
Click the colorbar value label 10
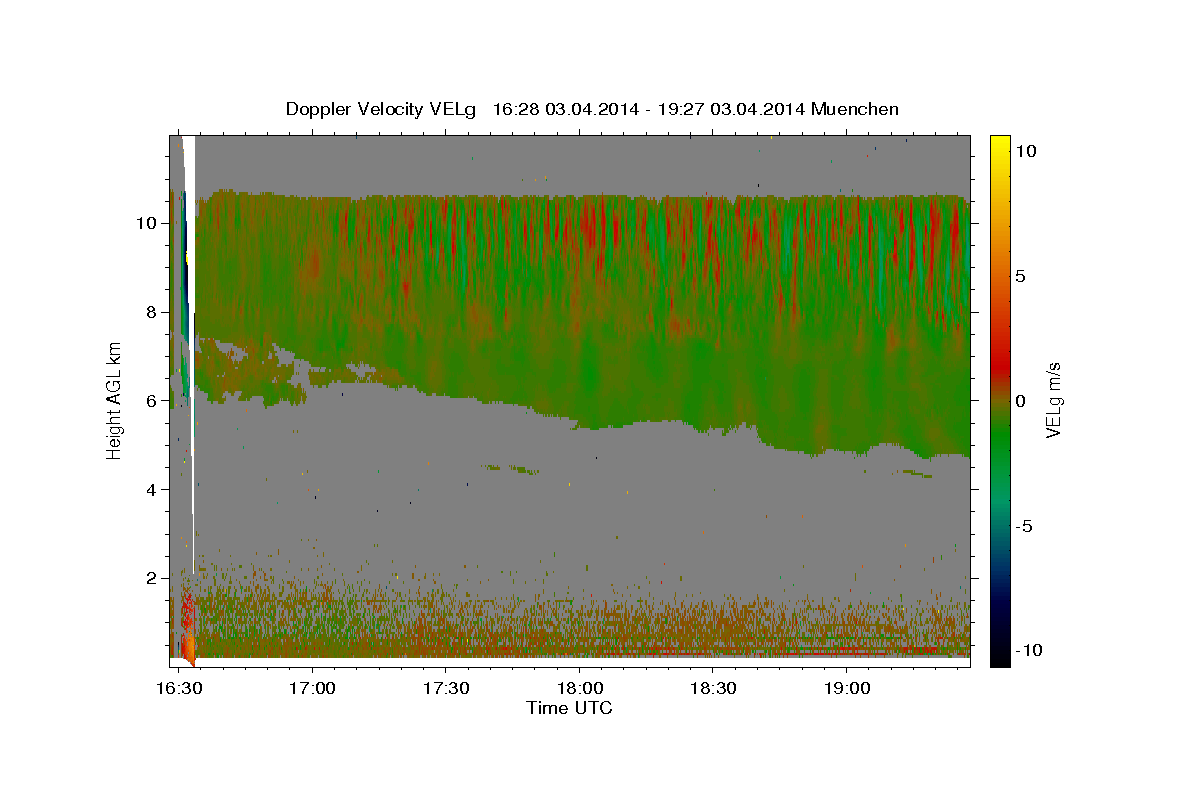coord(1026,150)
